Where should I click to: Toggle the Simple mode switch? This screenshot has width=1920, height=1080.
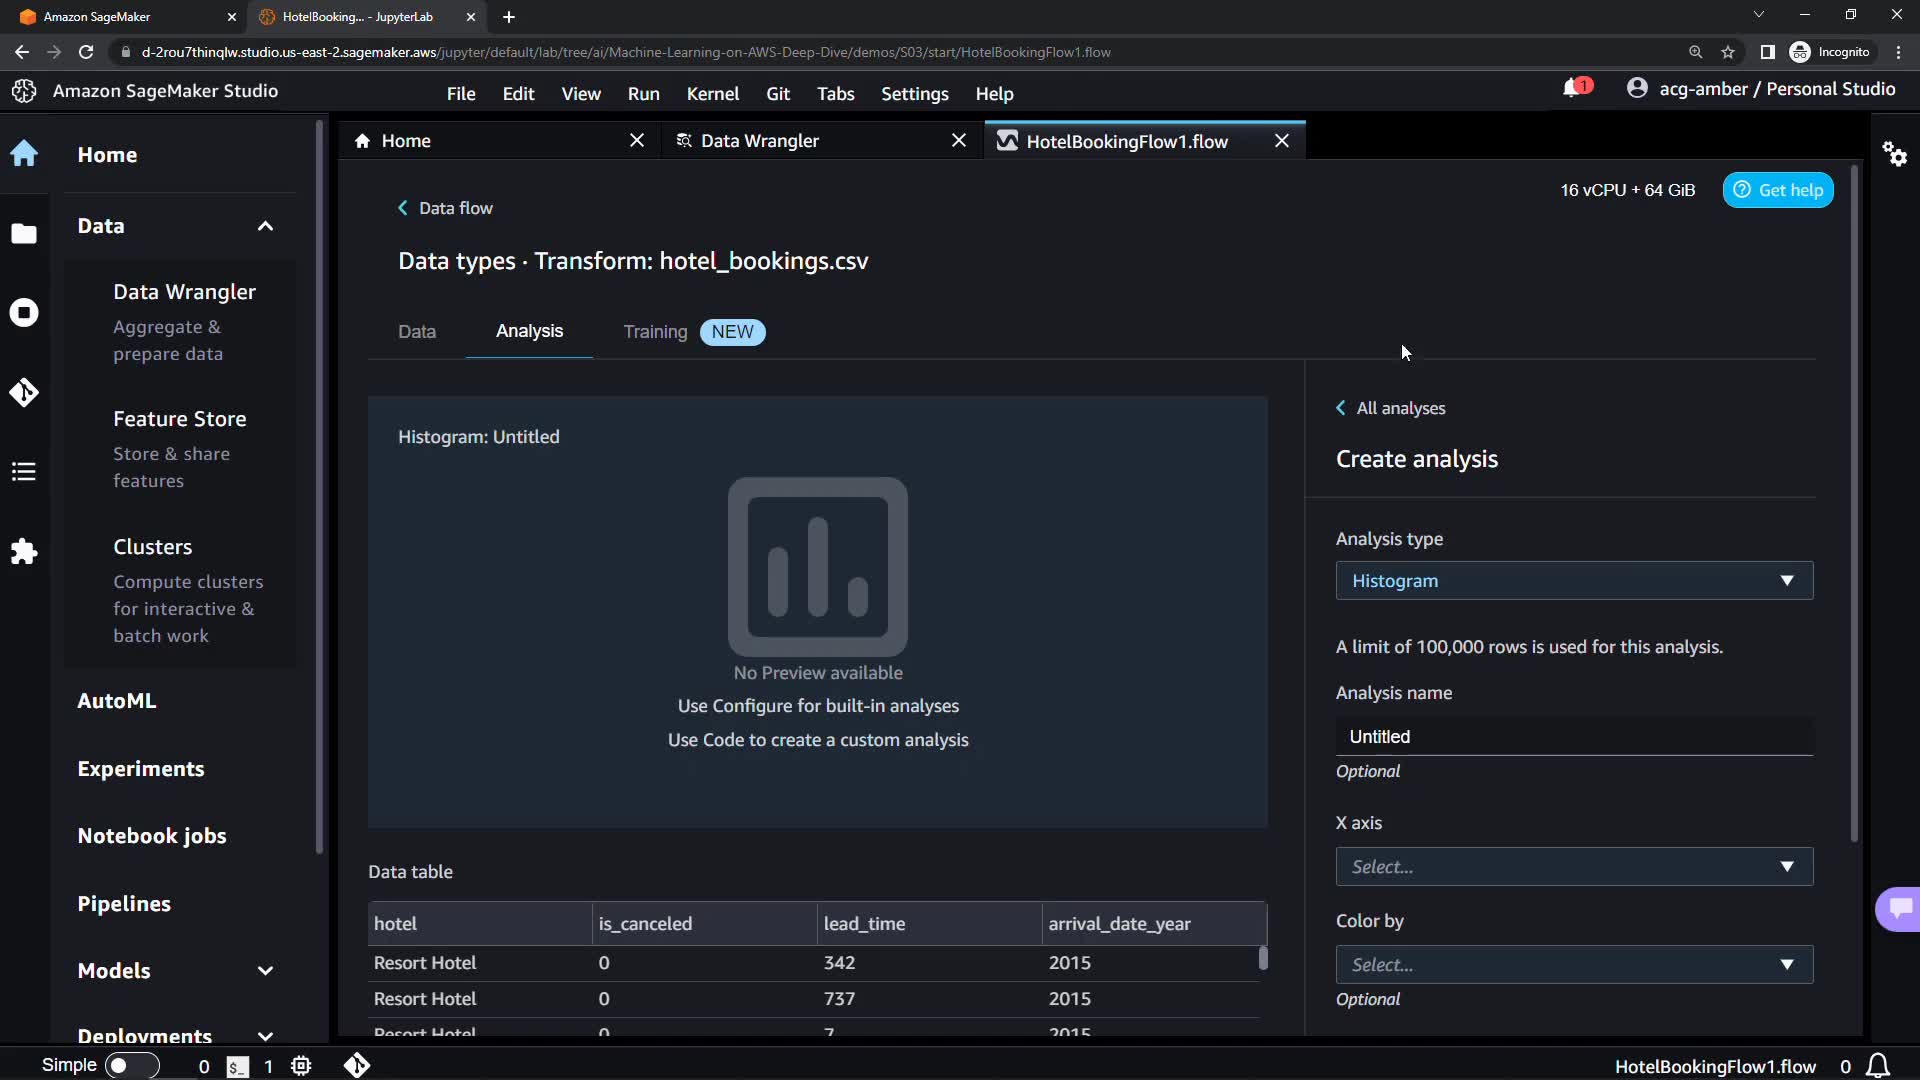point(131,1066)
